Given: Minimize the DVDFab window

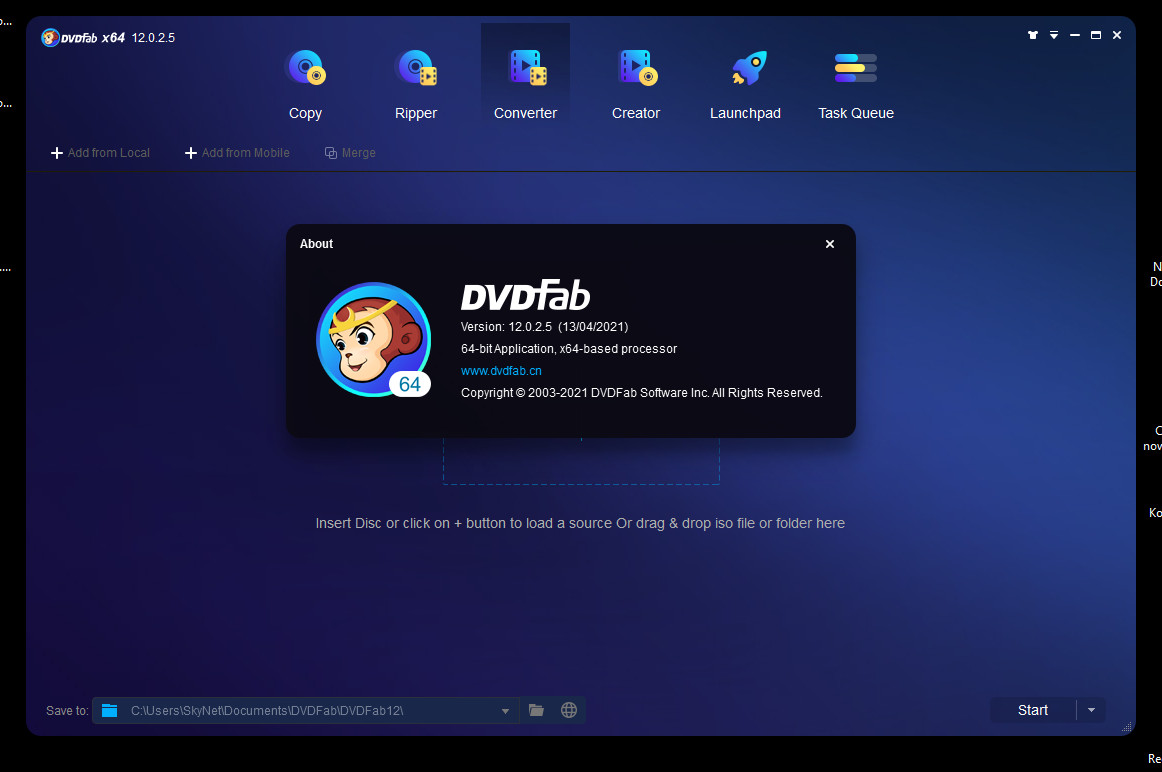Looking at the screenshot, I should (x=1075, y=35).
